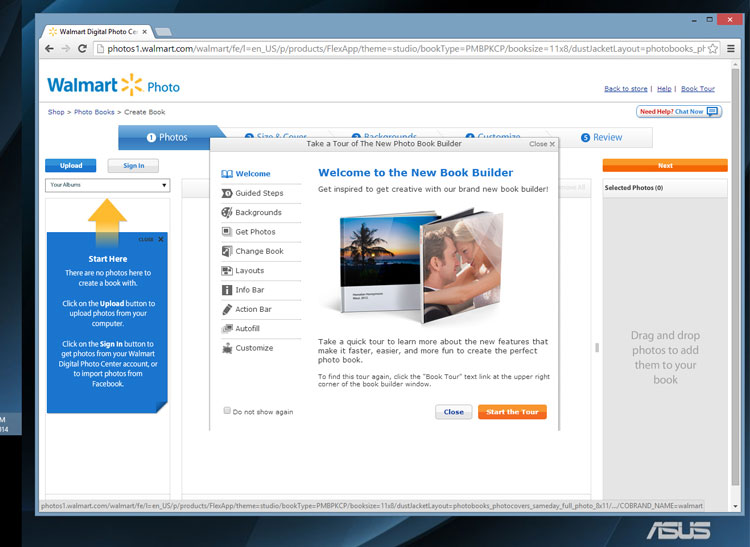Click the Welcome book icon in tour sidebar
Screen dimensions: 750x547
[x=227, y=174]
